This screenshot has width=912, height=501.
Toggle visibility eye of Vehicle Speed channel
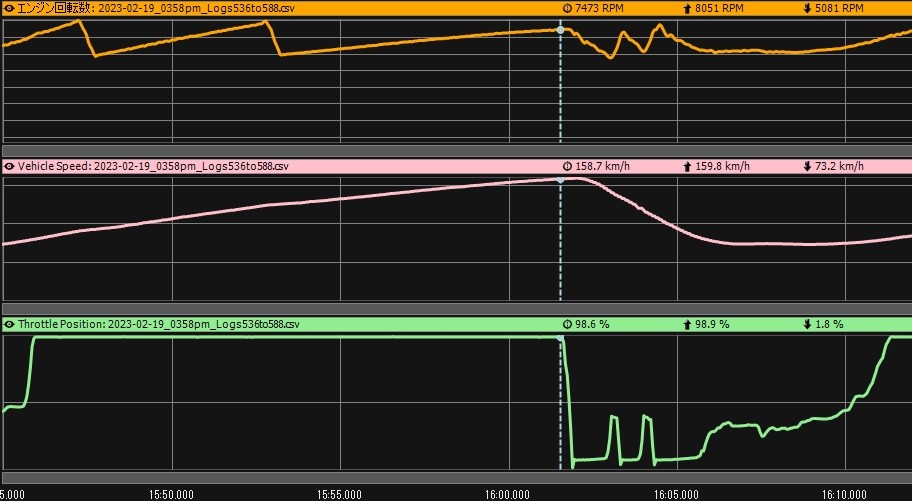(x=9, y=166)
